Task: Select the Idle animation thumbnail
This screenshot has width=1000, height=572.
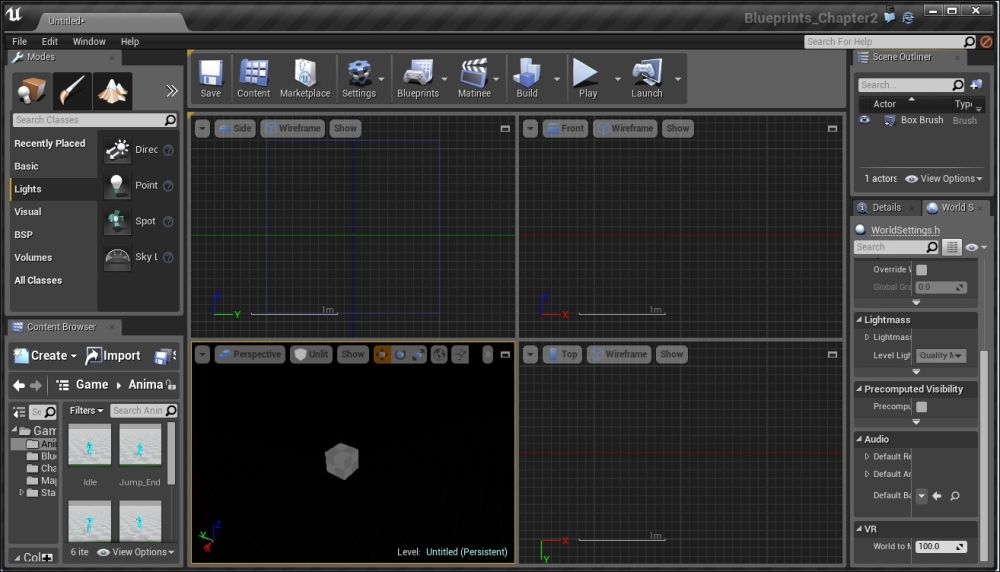Action: pyautogui.click(x=90, y=446)
